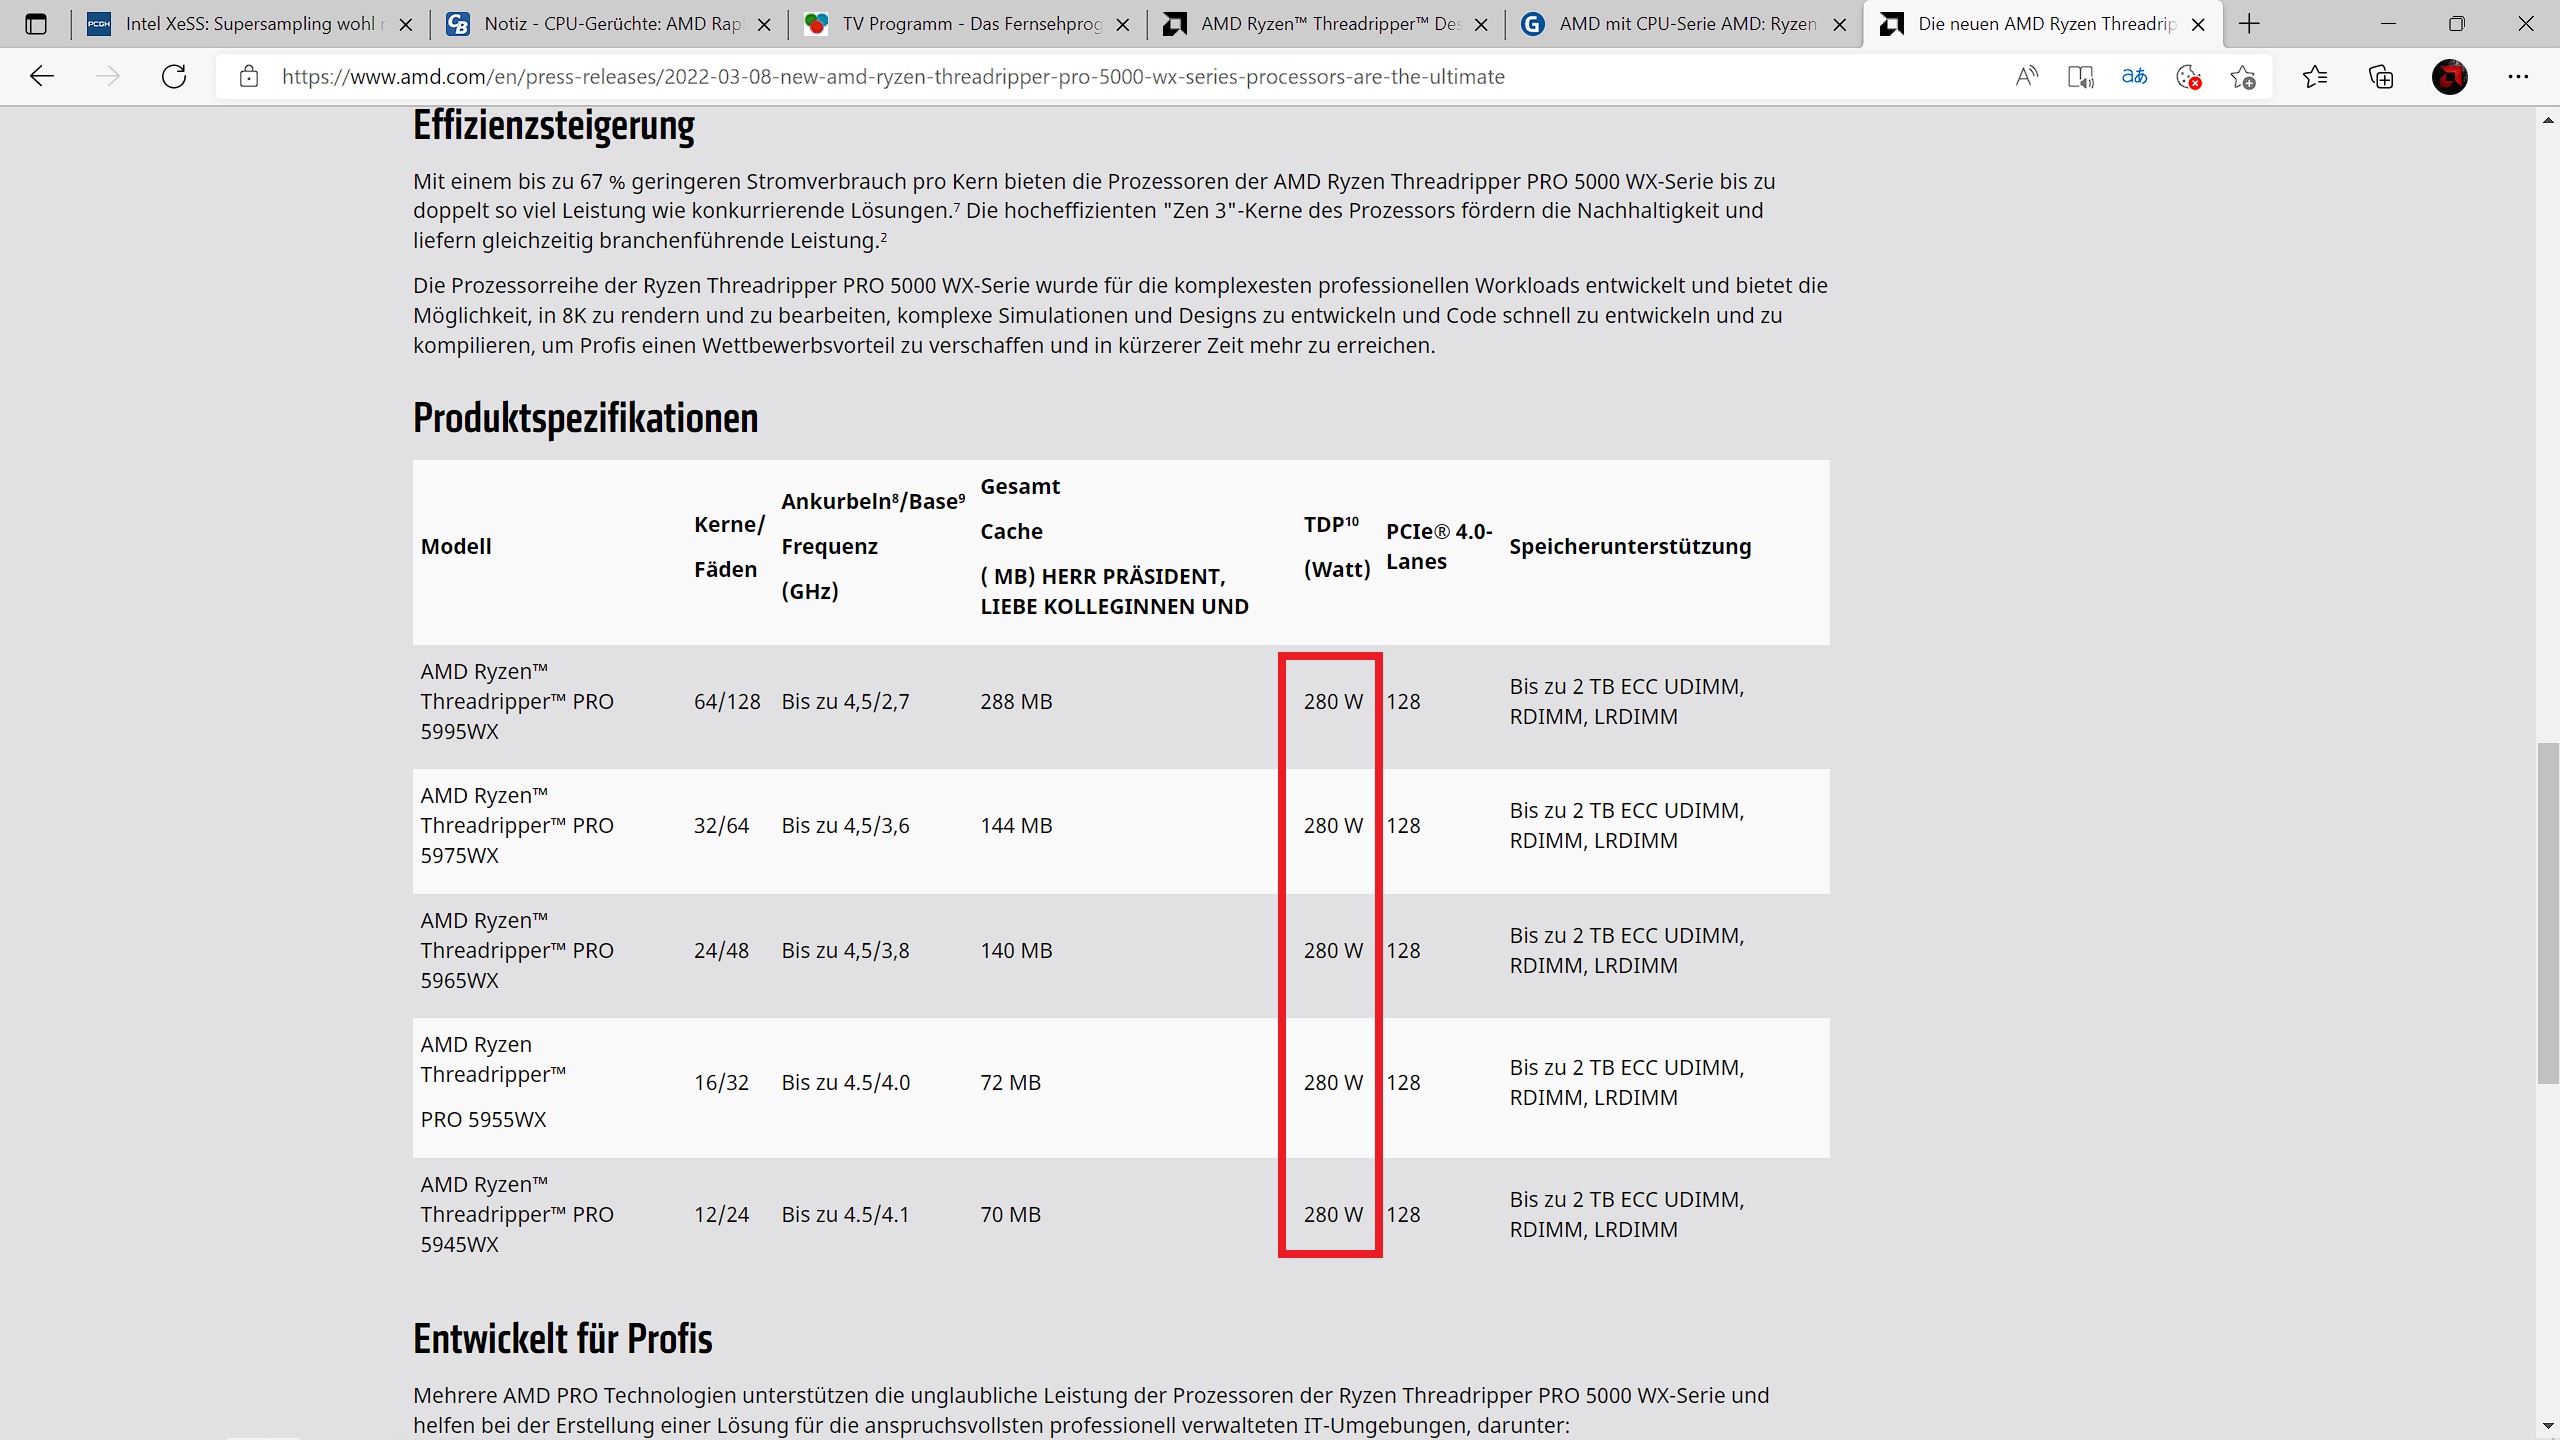The width and height of the screenshot is (2560, 1440).
Task: Click the amd.com URL address field
Action: (x=892, y=77)
